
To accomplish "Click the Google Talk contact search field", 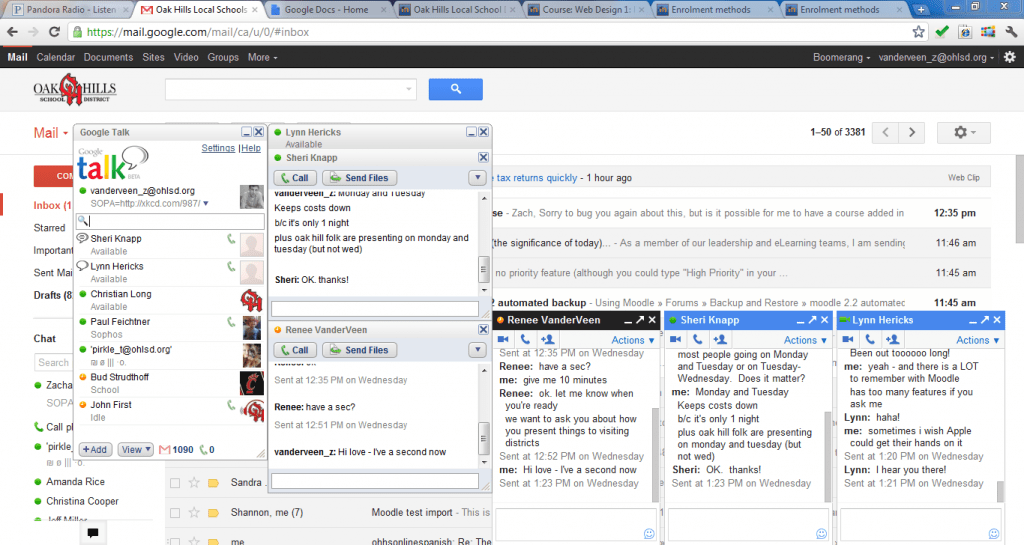I will tap(171, 221).
